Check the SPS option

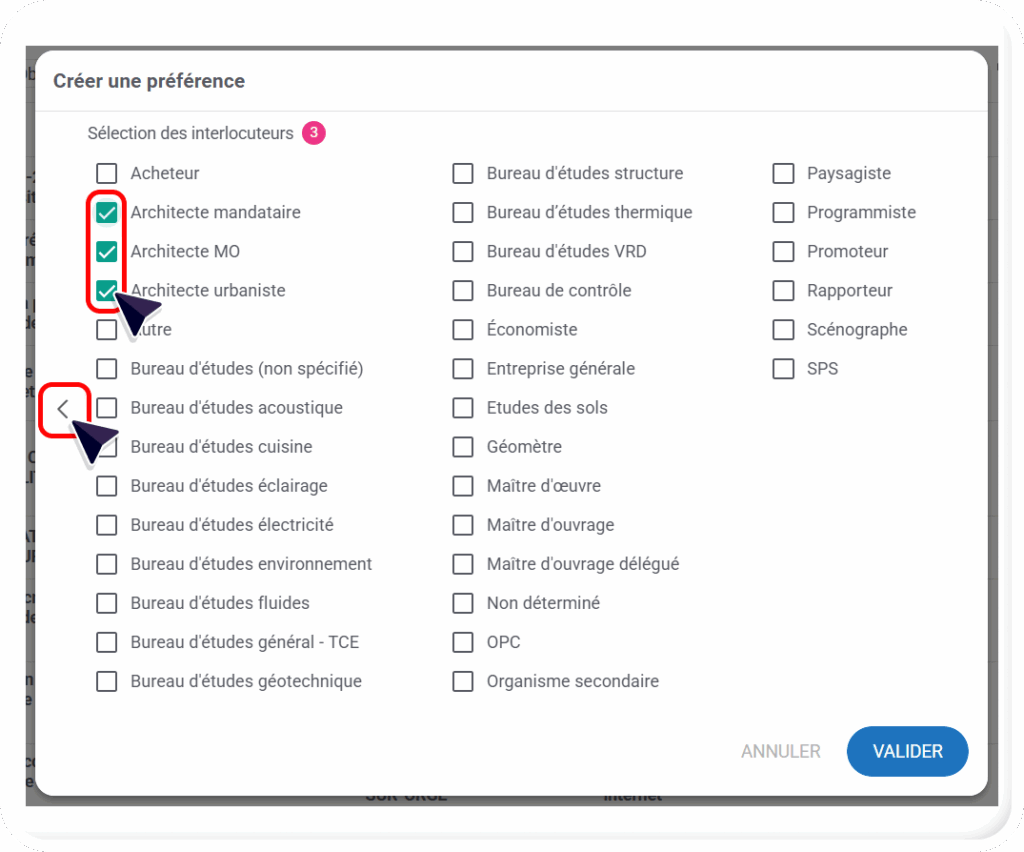click(x=783, y=368)
